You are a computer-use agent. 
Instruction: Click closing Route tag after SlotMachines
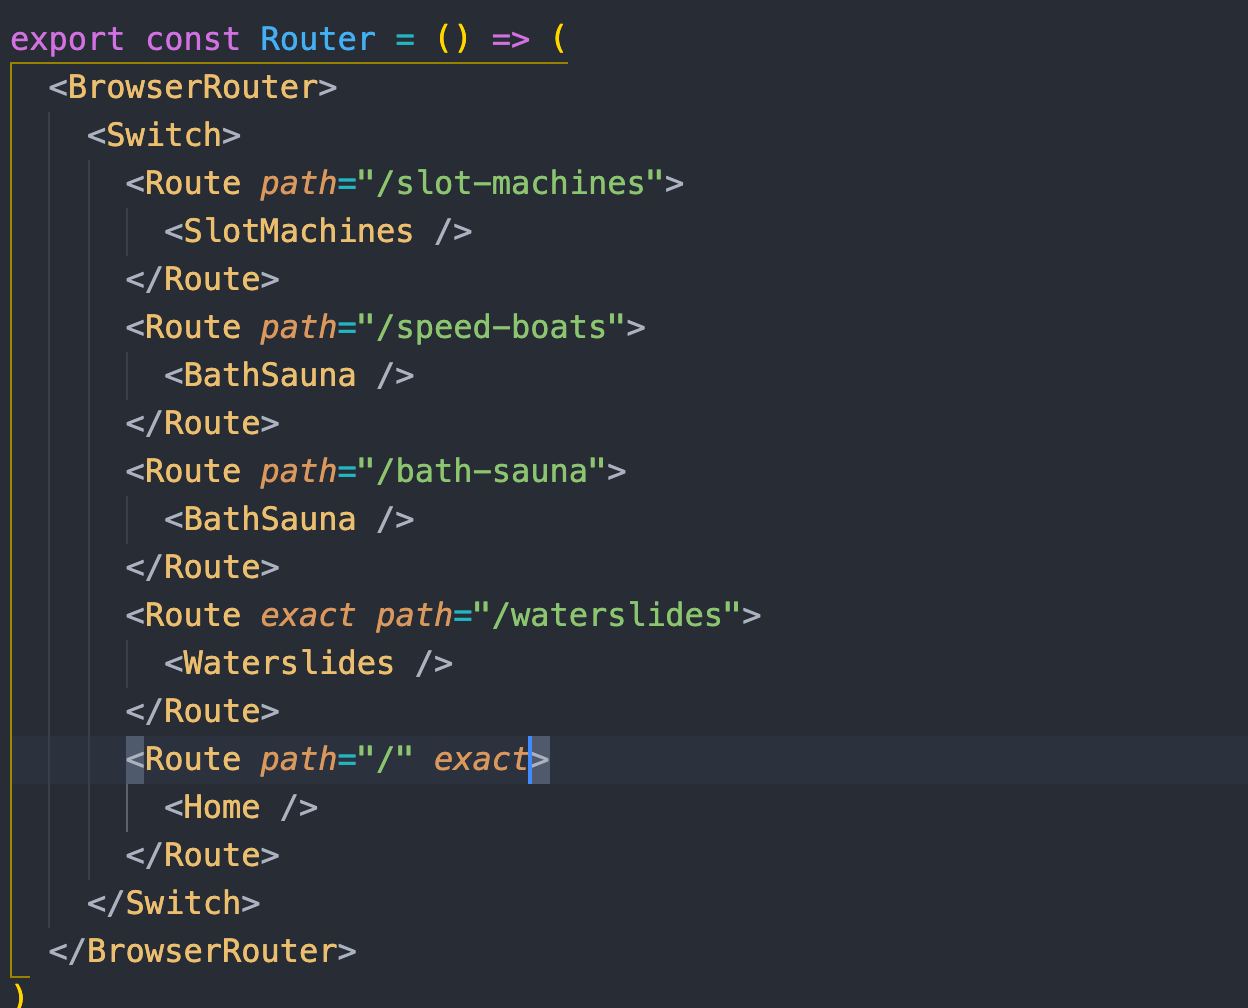point(203,279)
